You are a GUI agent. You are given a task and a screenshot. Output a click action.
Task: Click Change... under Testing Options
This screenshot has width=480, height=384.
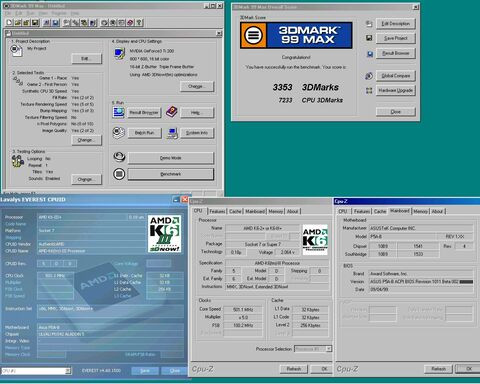[x=87, y=179]
